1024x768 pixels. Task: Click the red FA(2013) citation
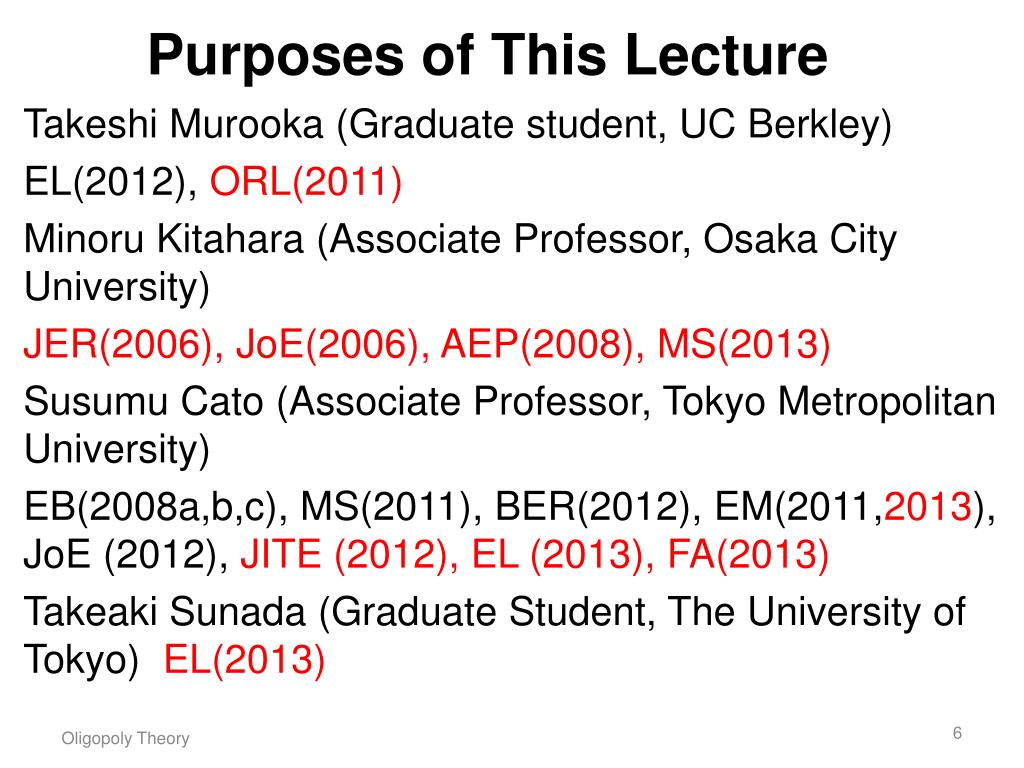748,554
